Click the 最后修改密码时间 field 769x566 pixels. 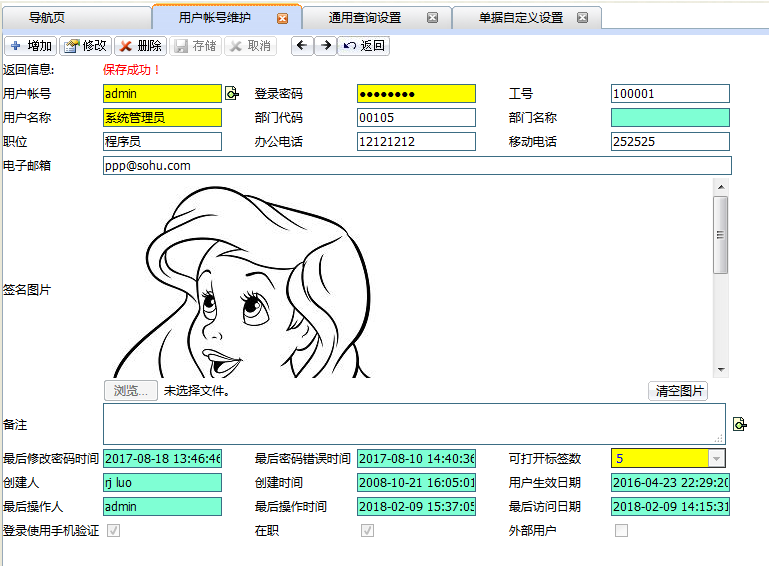coord(162,459)
